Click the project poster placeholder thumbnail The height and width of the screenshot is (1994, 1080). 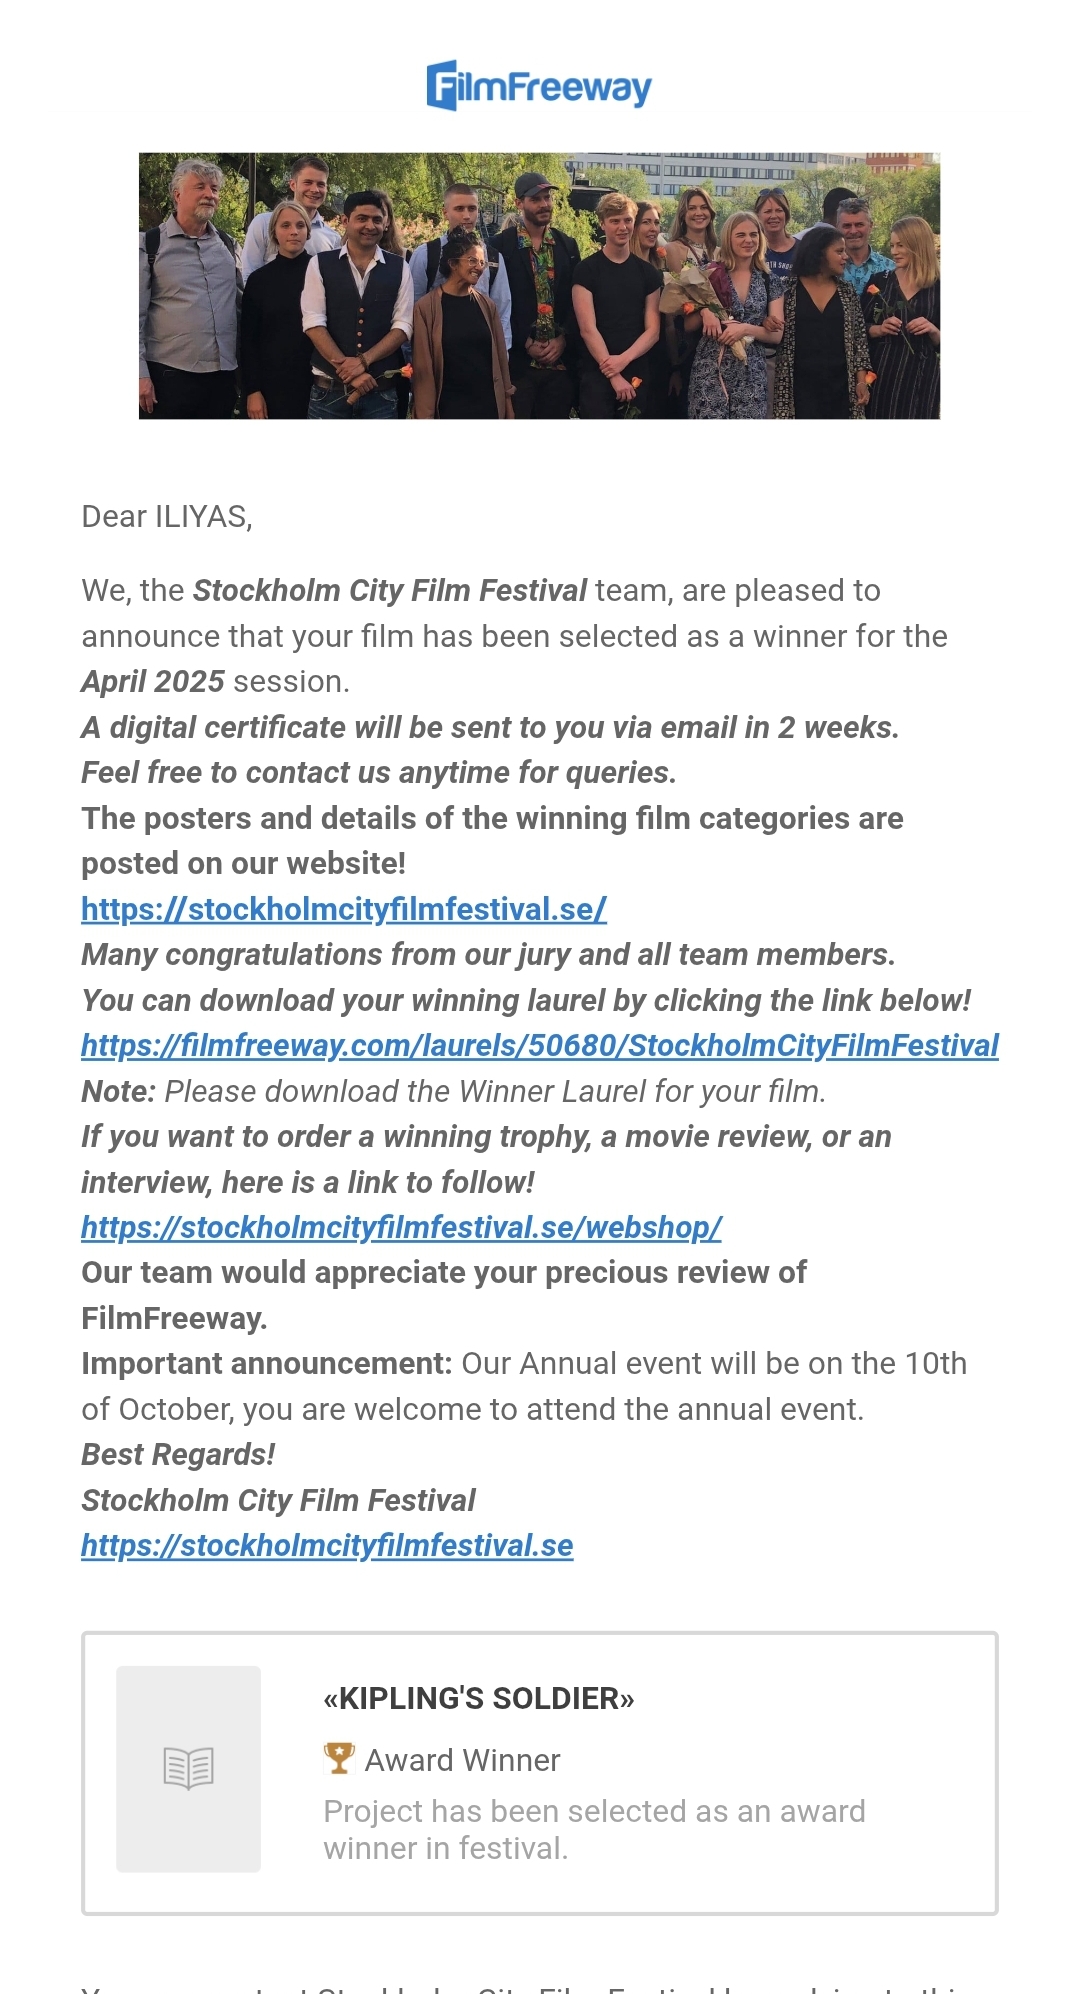pyautogui.click(x=188, y=1769)
